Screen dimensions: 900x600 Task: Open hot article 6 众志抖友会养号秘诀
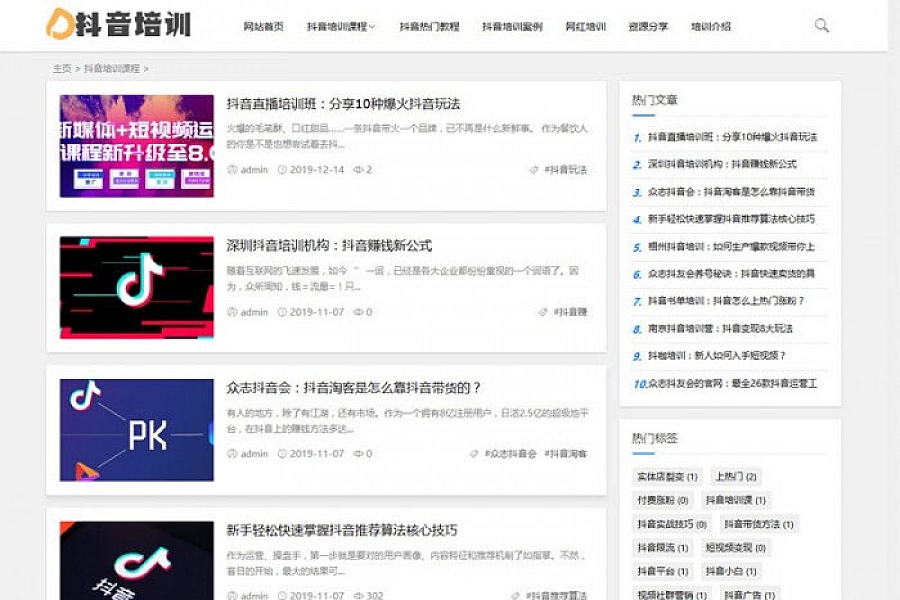click(x=731, y=273)
